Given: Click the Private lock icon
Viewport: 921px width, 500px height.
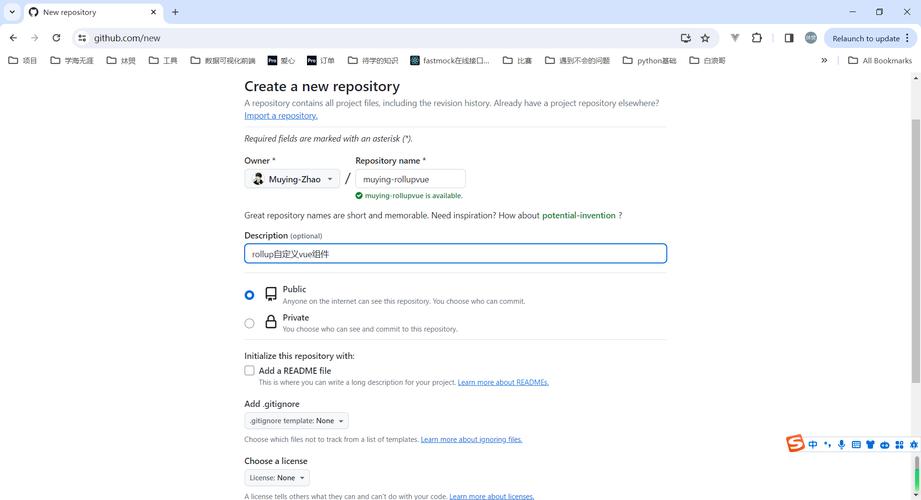Looking at the screenshot, I should (x=271, y=321).
